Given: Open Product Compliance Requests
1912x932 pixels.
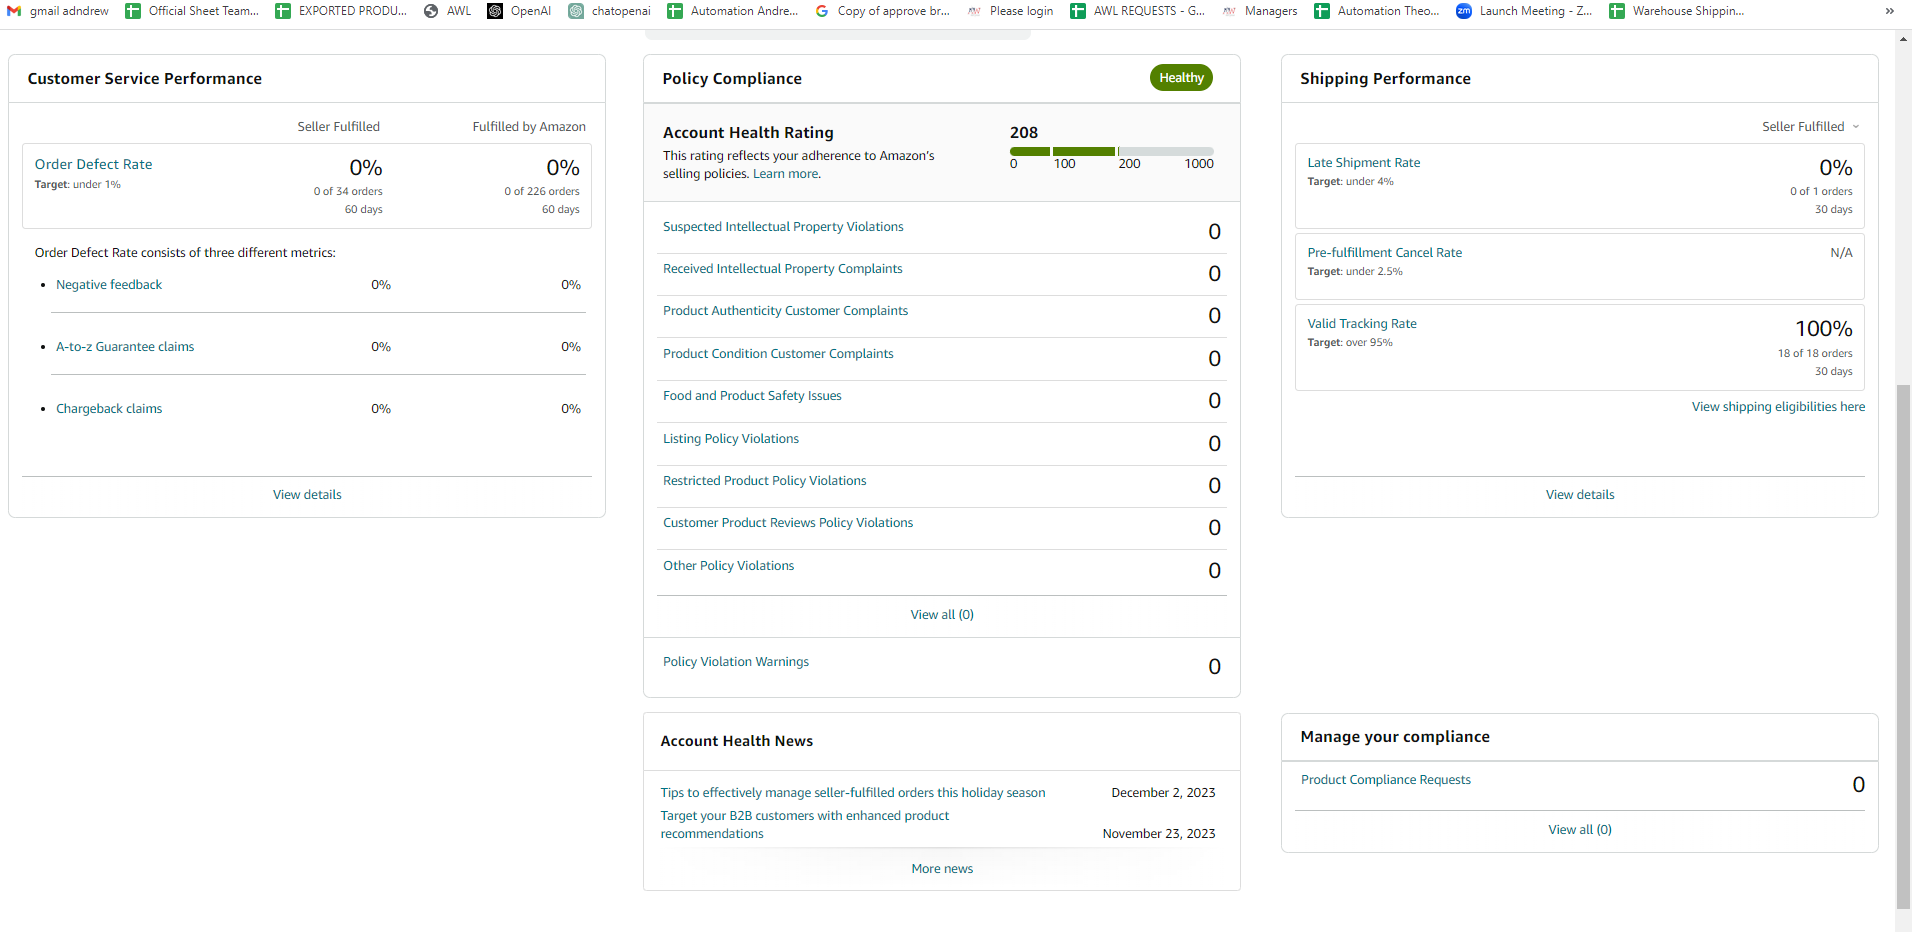Looking at the screenshot, I should pos(1386,780).
